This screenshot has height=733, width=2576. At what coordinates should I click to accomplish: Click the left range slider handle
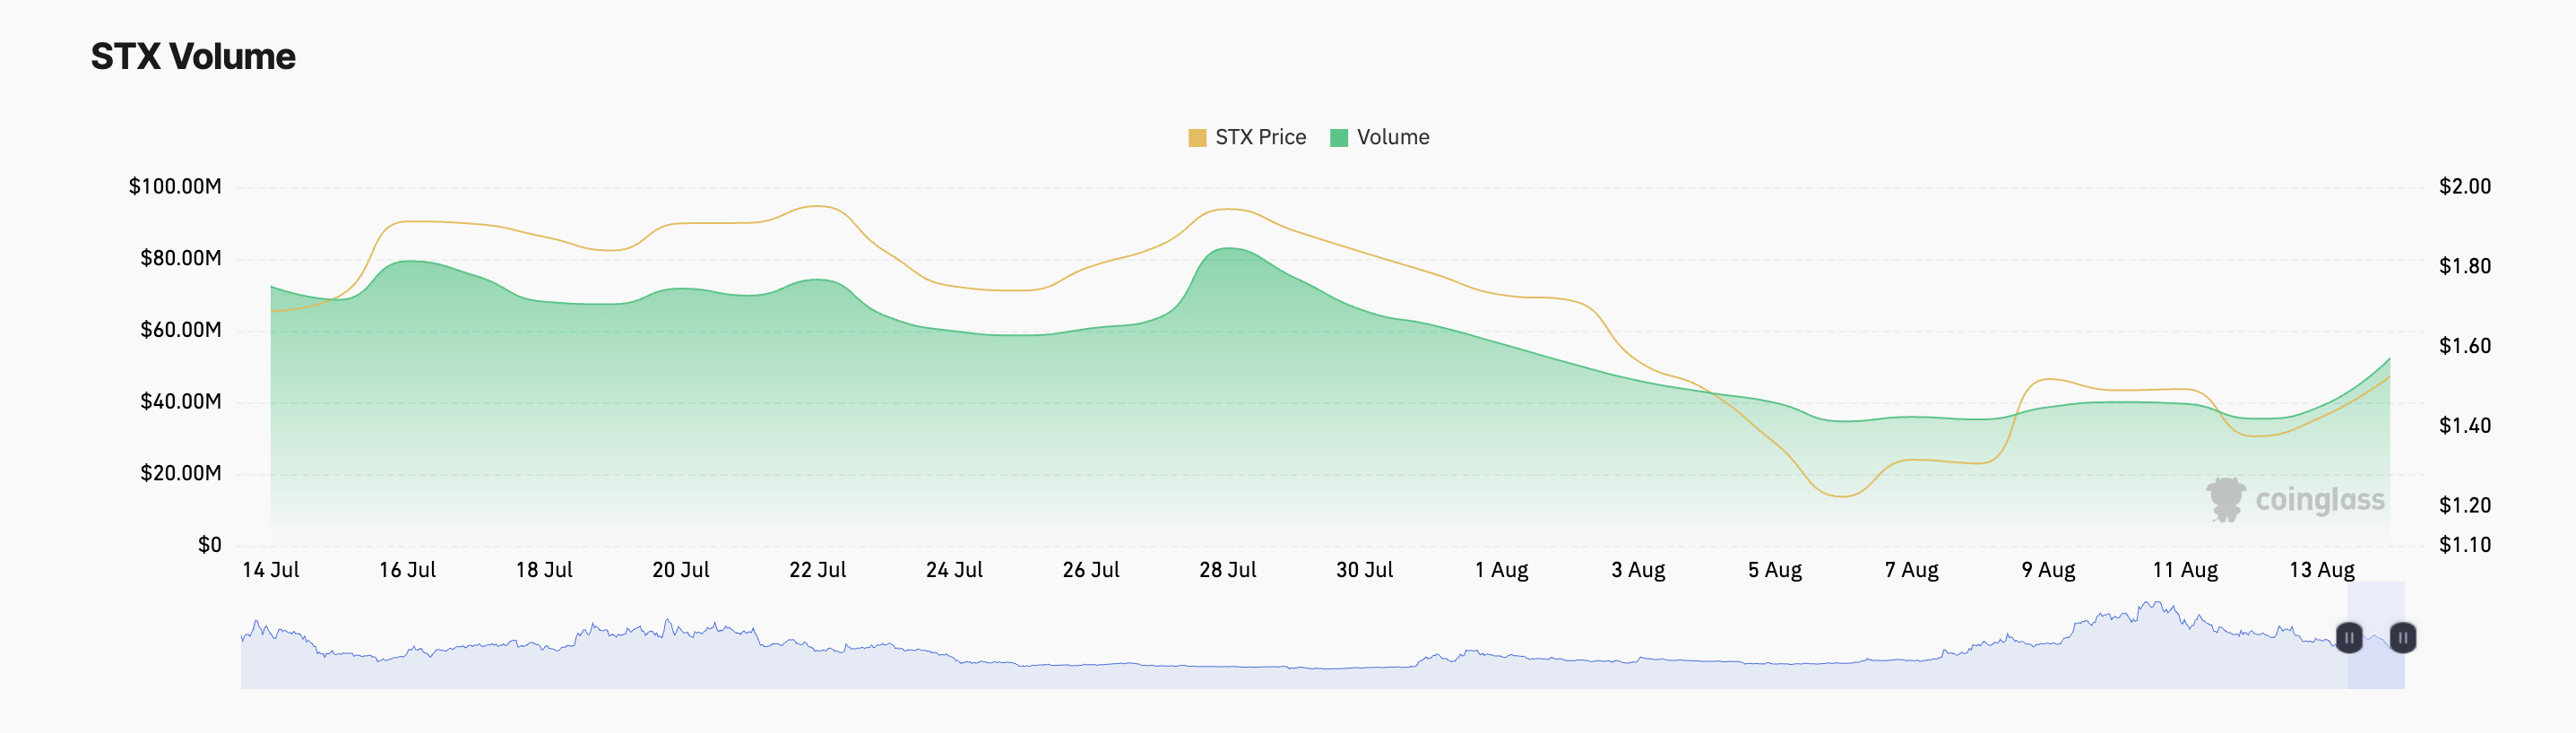2349,637
